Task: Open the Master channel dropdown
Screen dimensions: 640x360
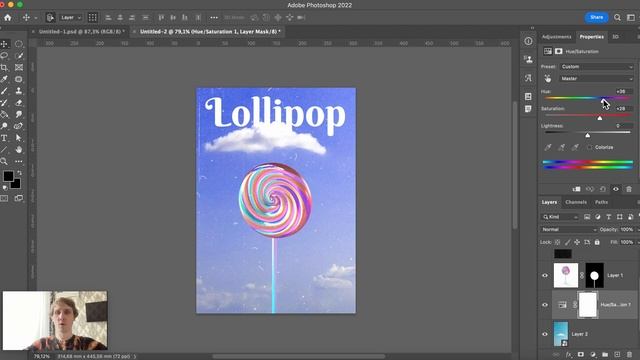Action: [x=597, y=78]
